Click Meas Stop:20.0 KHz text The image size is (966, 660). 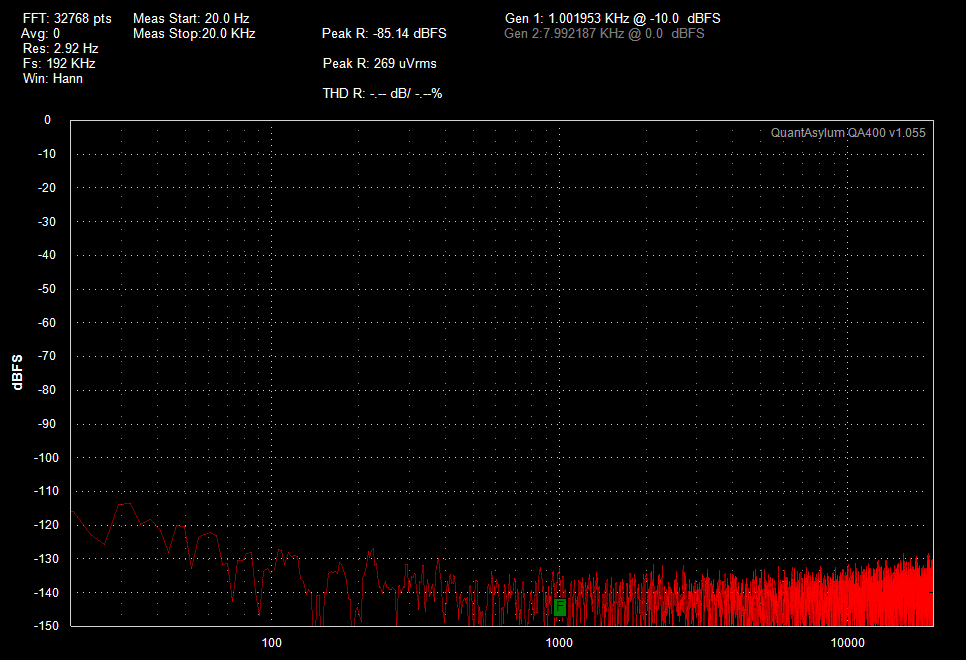point(194,33)
